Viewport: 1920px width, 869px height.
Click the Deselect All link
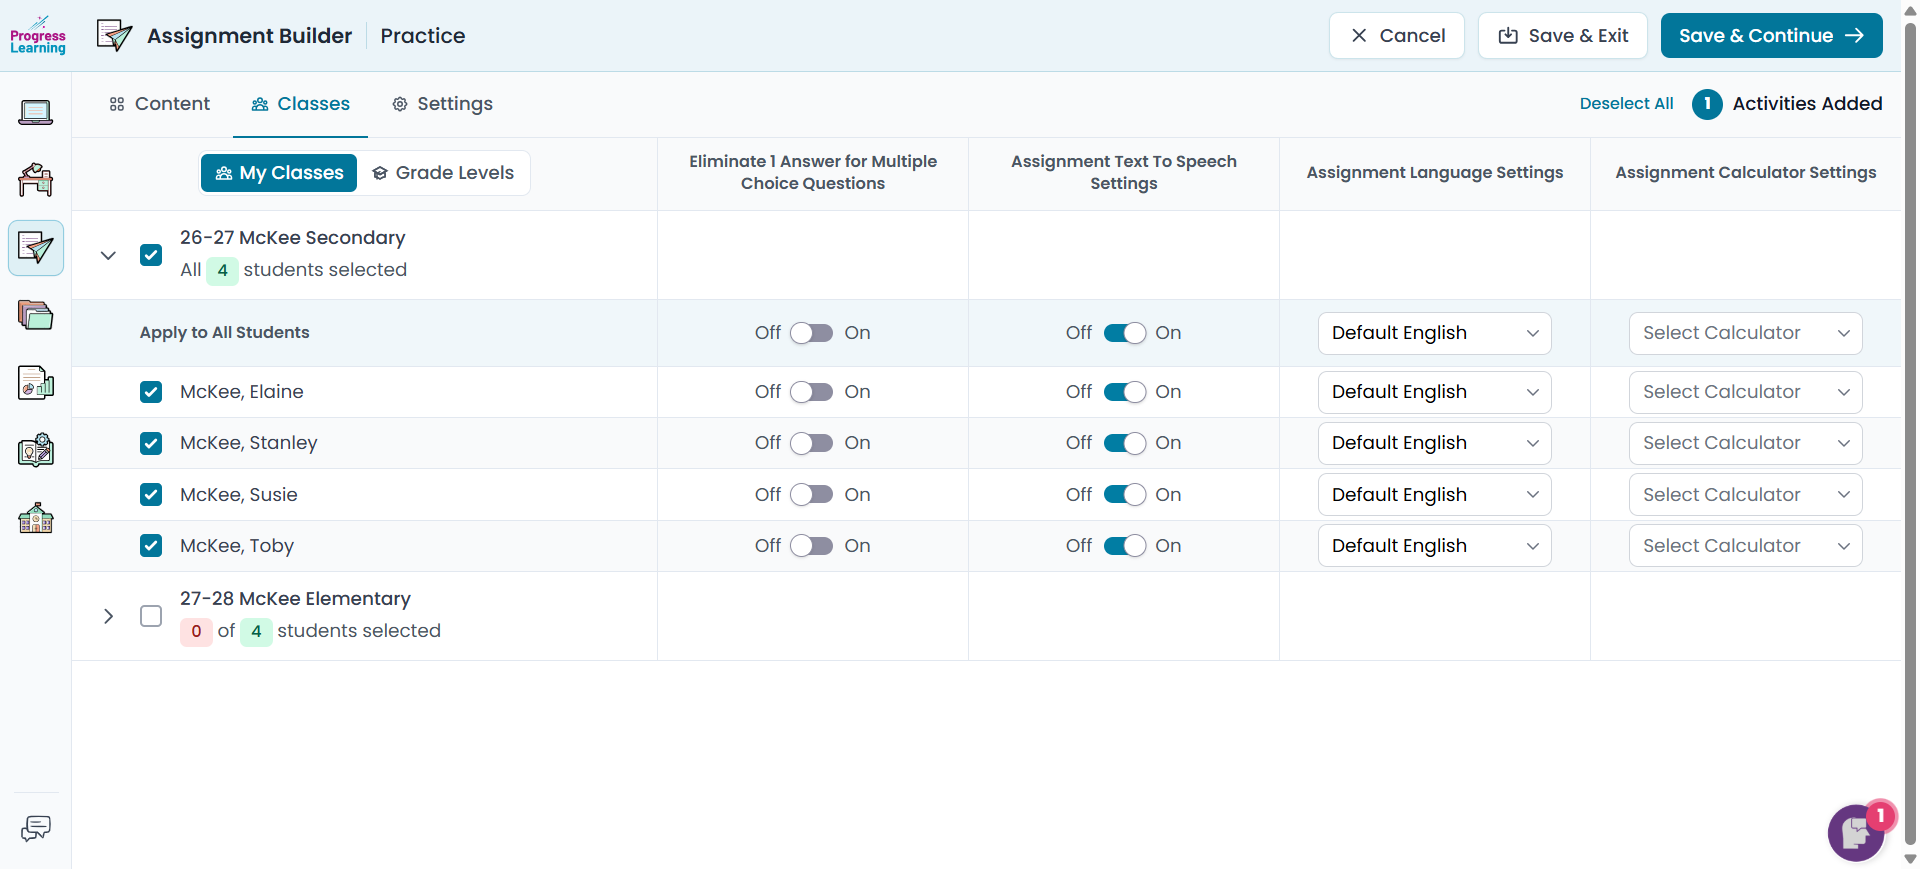1626,104
